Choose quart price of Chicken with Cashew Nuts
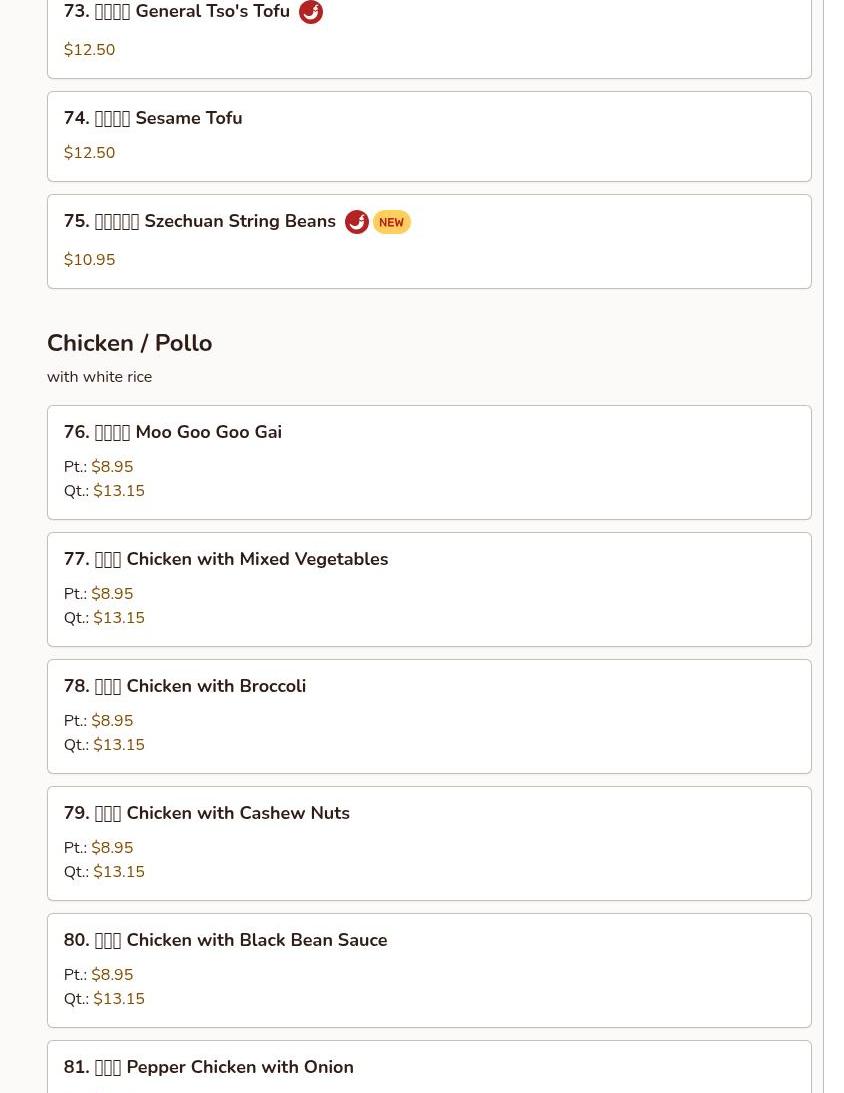 click(119, 871)
